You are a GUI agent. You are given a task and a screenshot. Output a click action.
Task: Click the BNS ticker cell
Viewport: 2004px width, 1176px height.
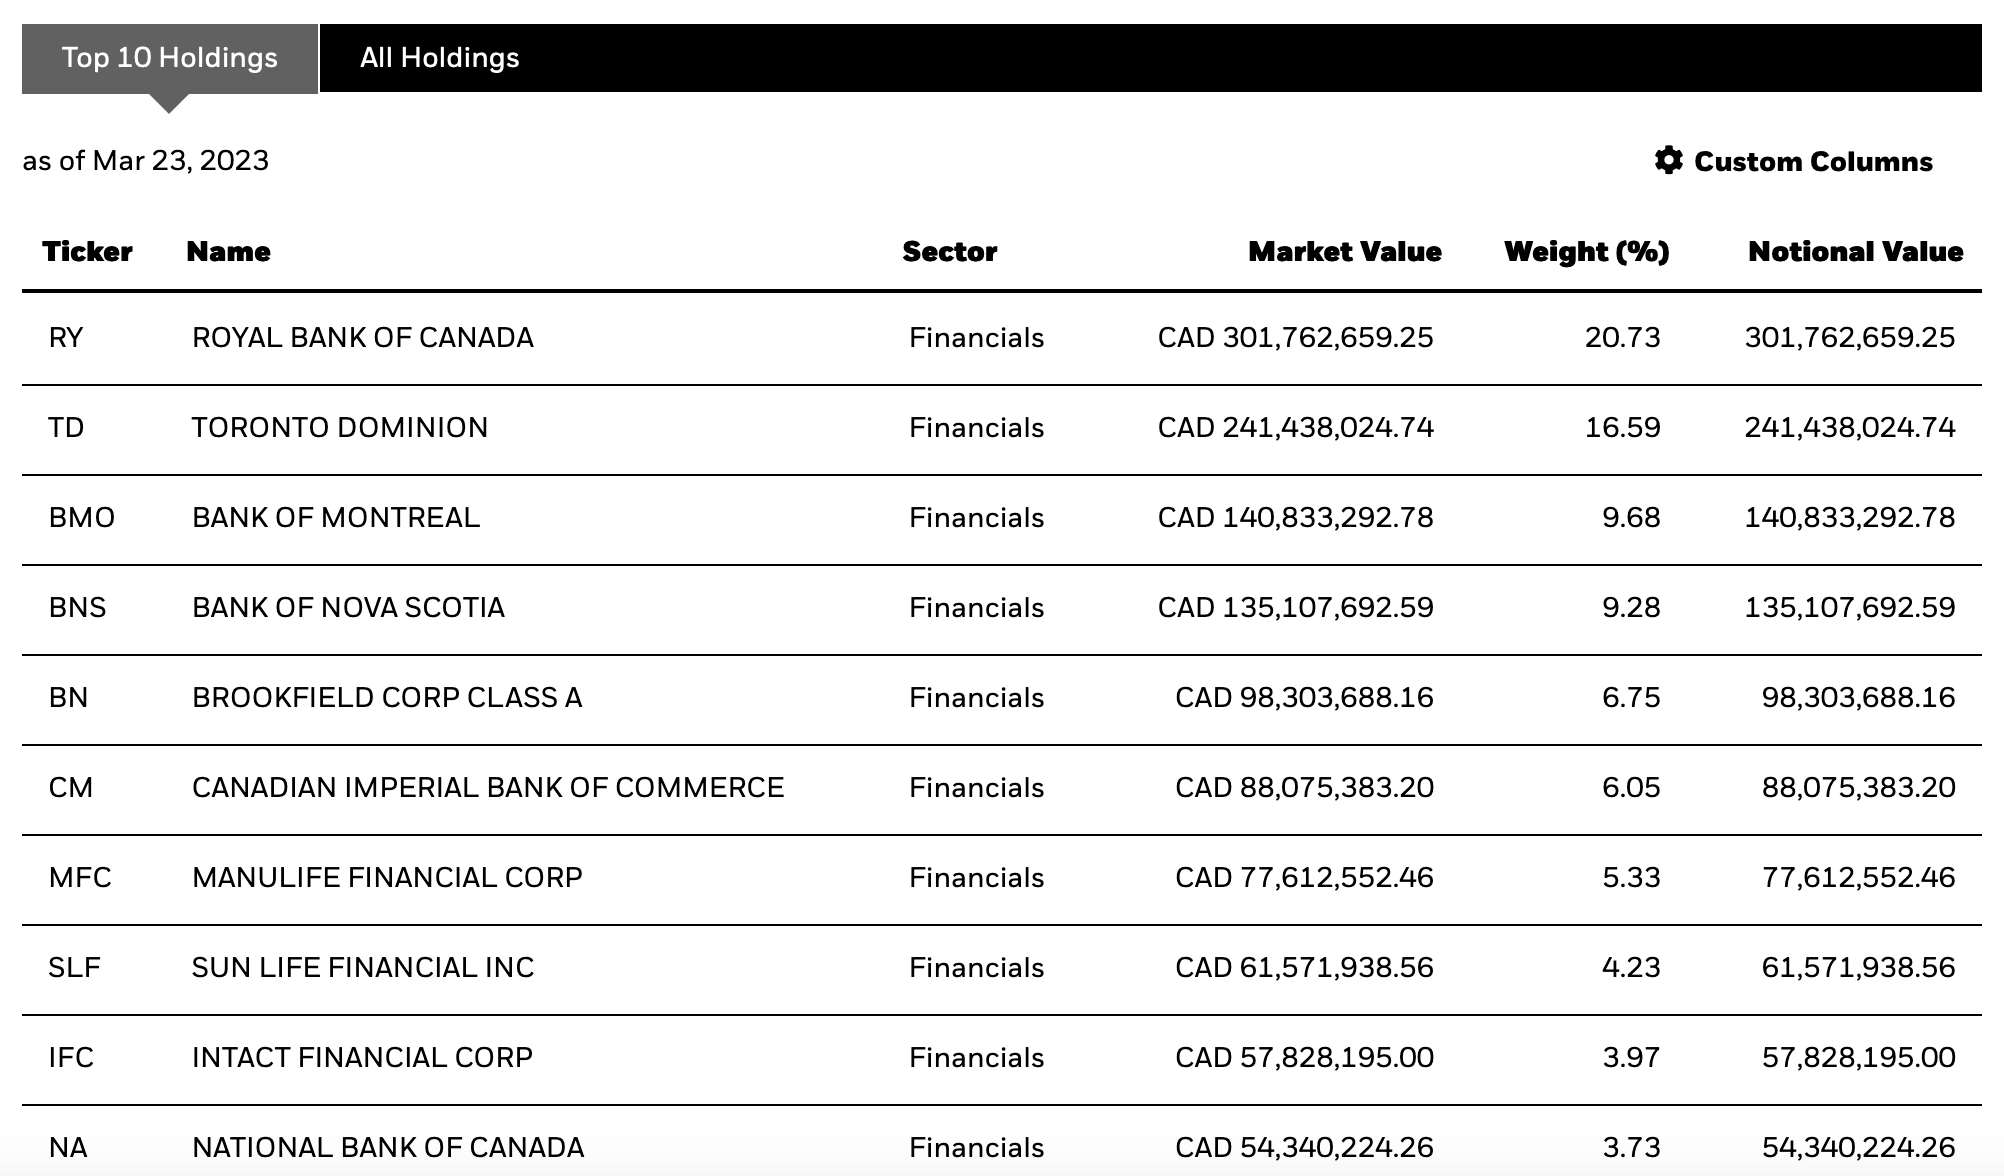pyautogui.click(x=77, y=608)
